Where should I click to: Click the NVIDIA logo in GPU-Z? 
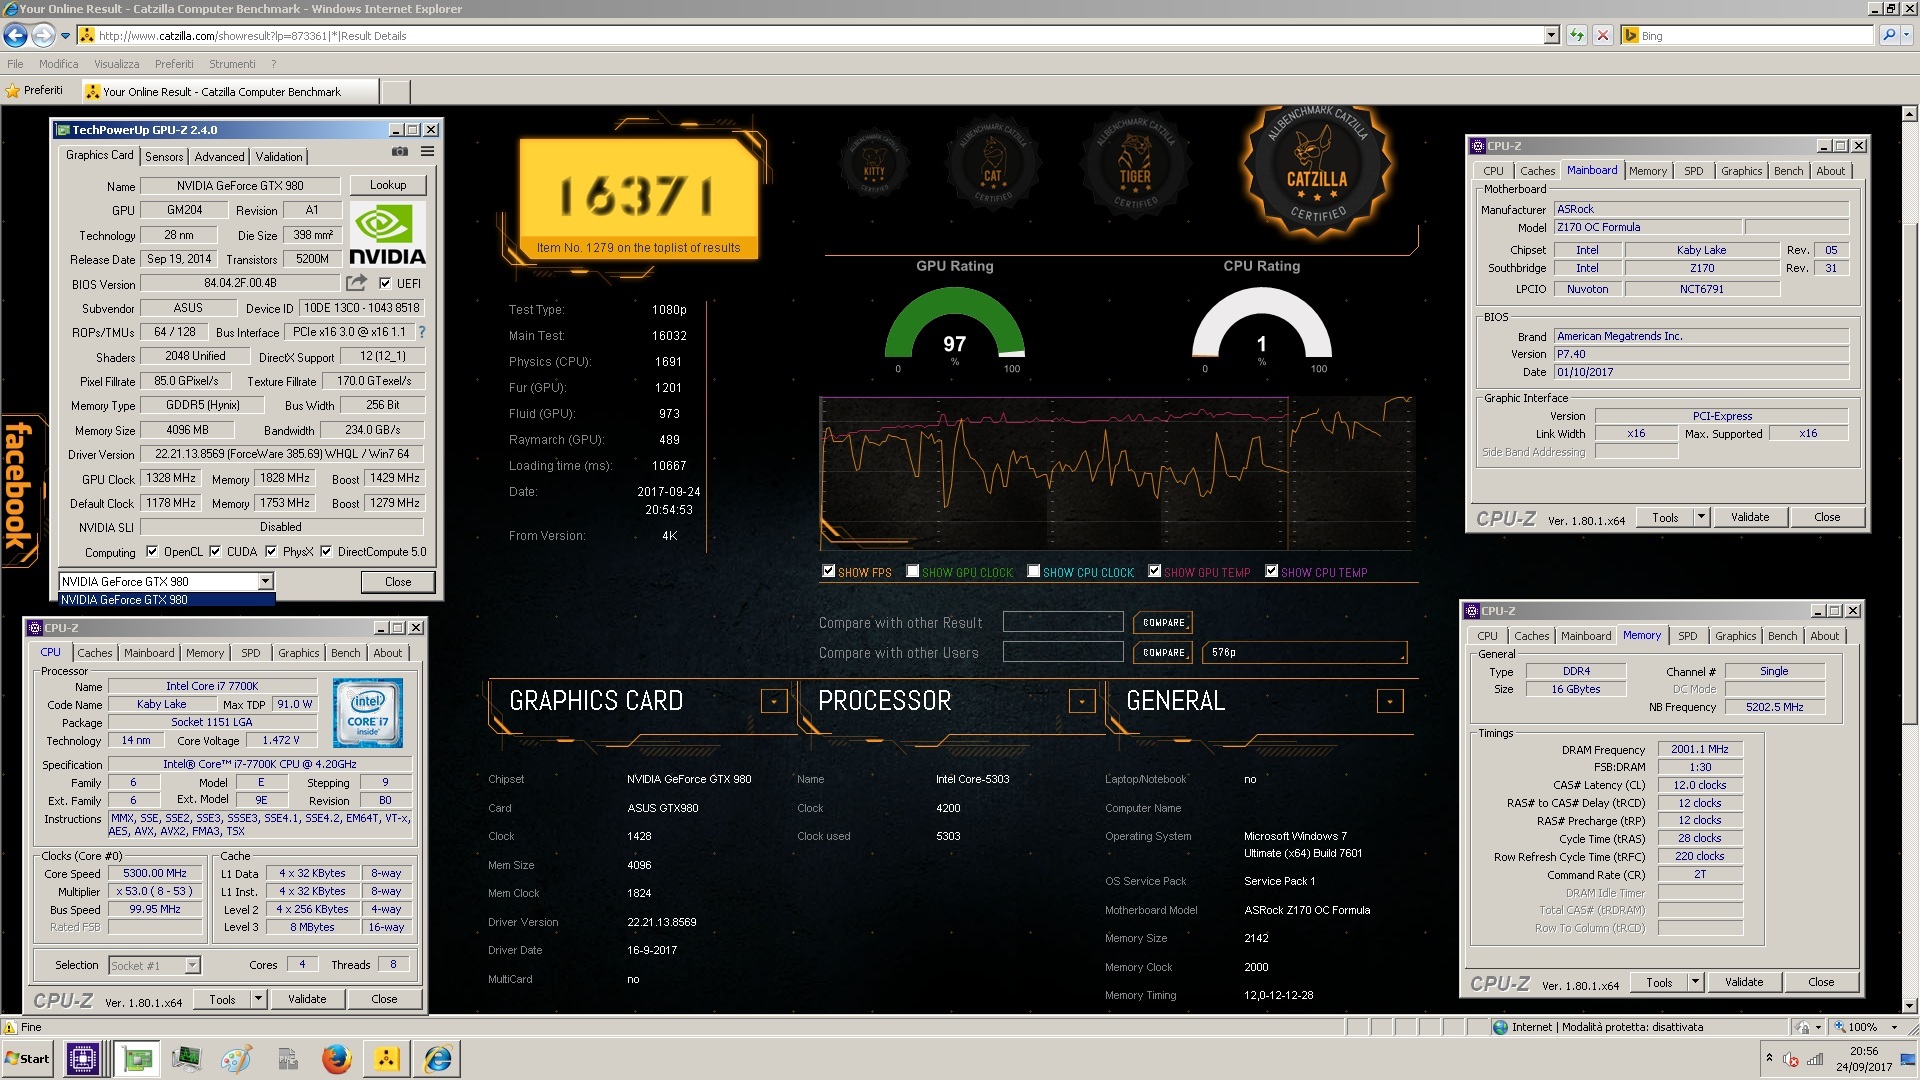(x=388, y=235)
